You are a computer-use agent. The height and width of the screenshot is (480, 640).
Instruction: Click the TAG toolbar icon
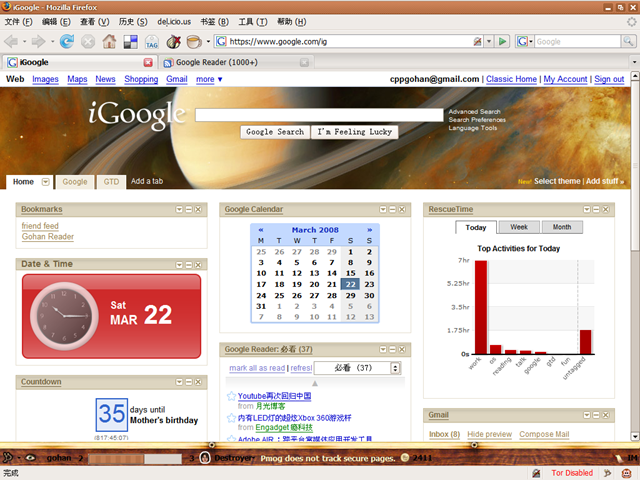(151, 42)
